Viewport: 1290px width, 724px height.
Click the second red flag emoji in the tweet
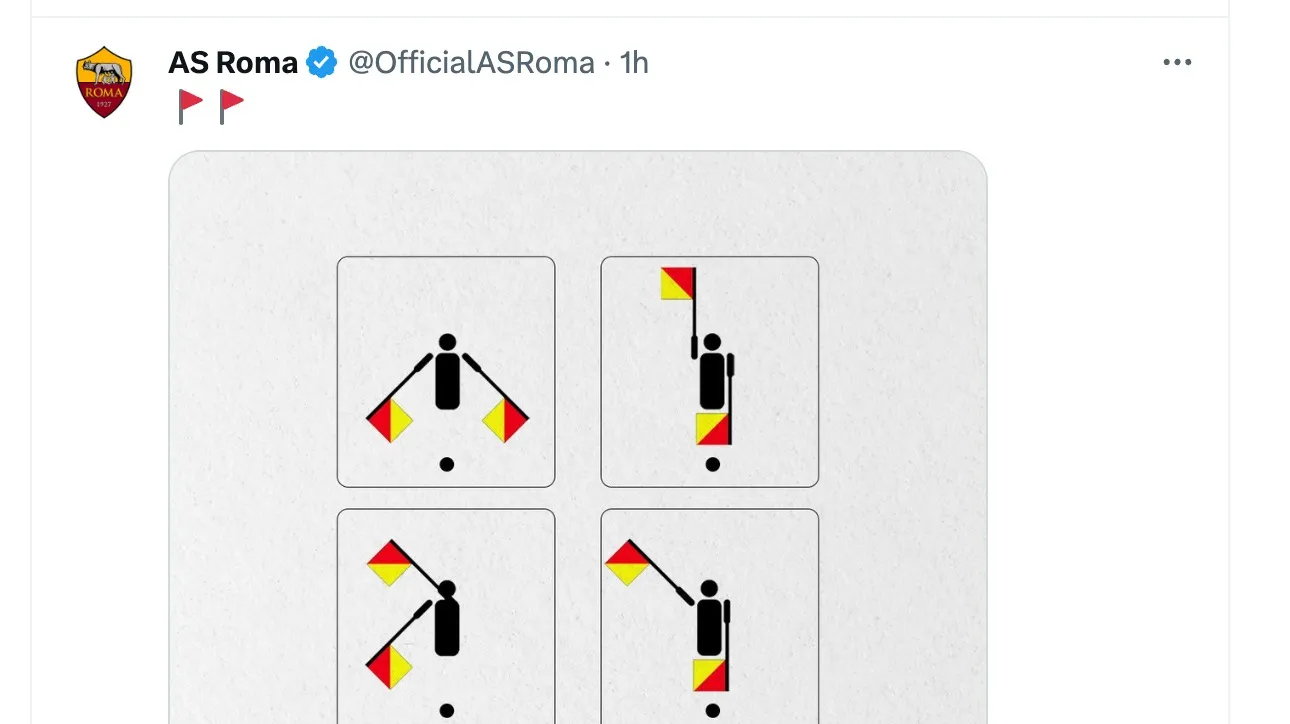(229, 103)
